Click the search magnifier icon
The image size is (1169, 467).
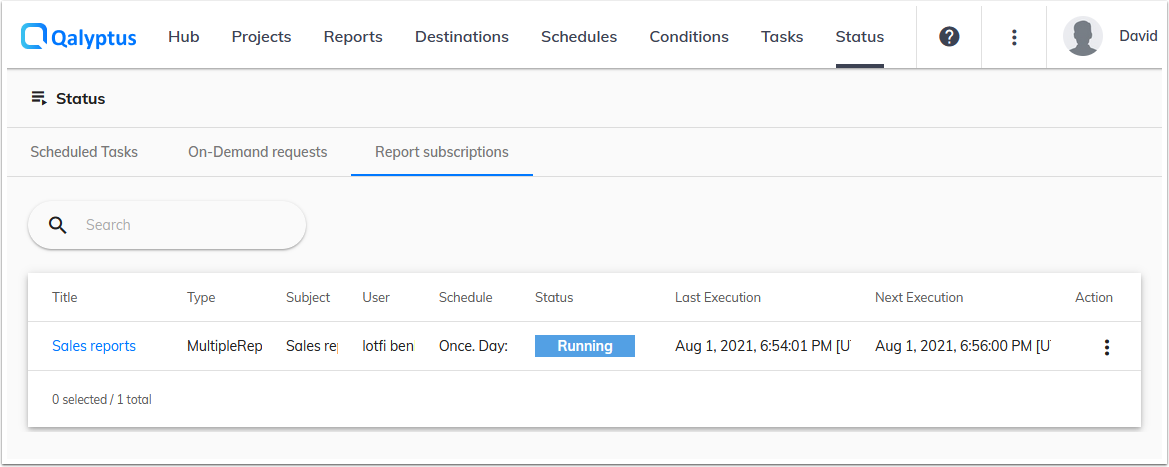[58, 225]
